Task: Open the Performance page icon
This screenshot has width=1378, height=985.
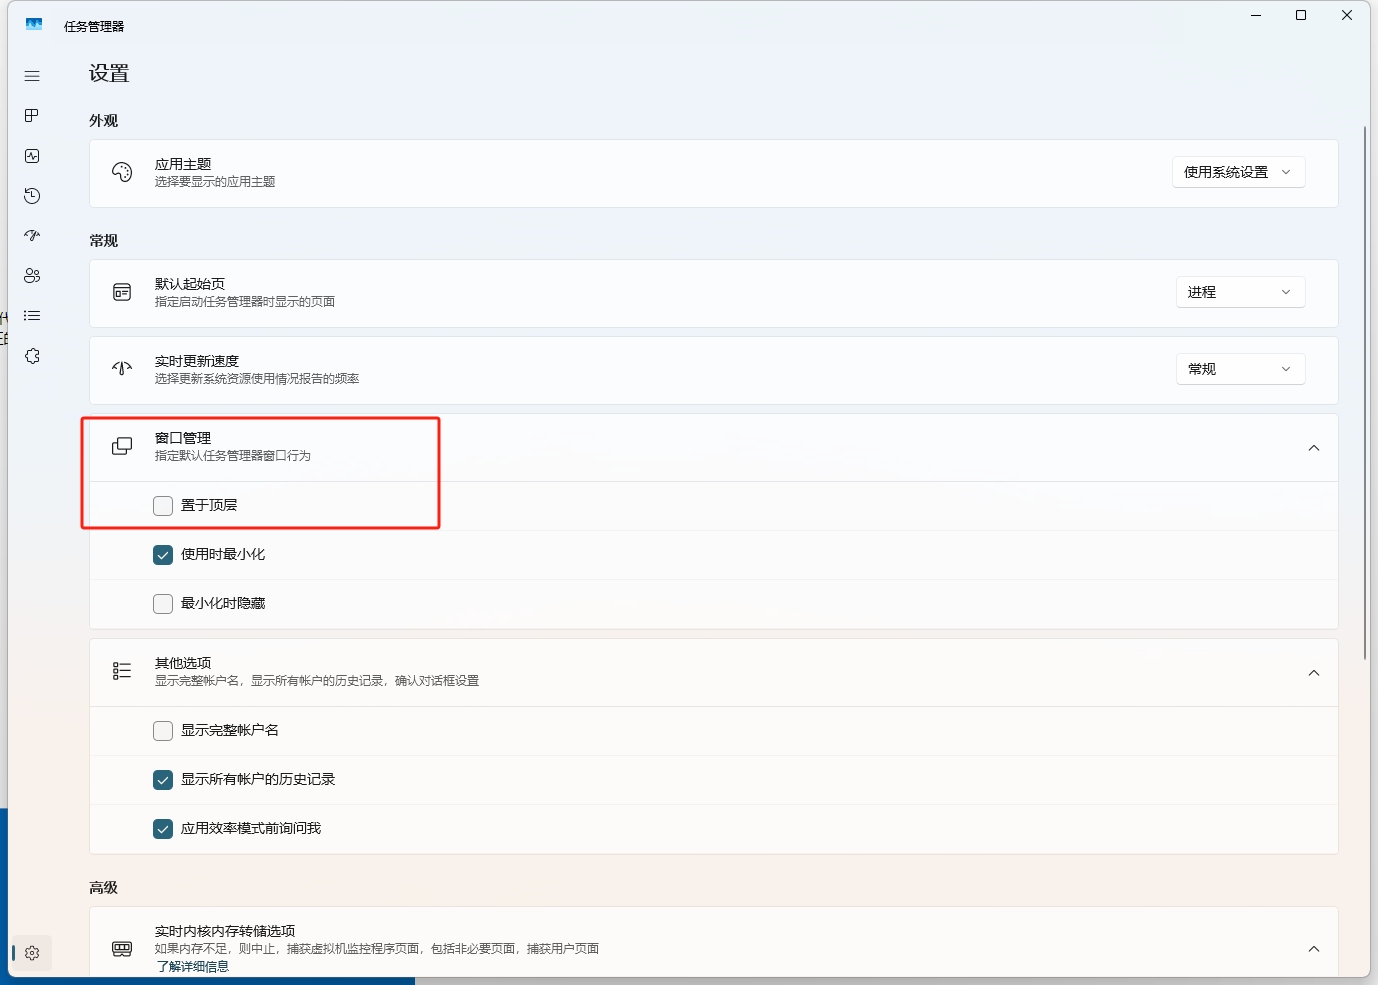Action: click(x=32, y=156)
